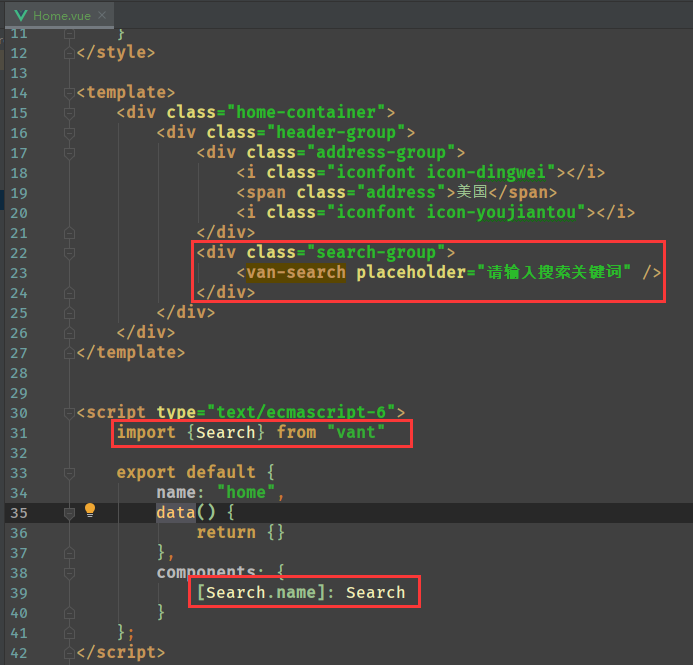
Task: Fold the address-group div on line 17
Action: tap(69, 153)
